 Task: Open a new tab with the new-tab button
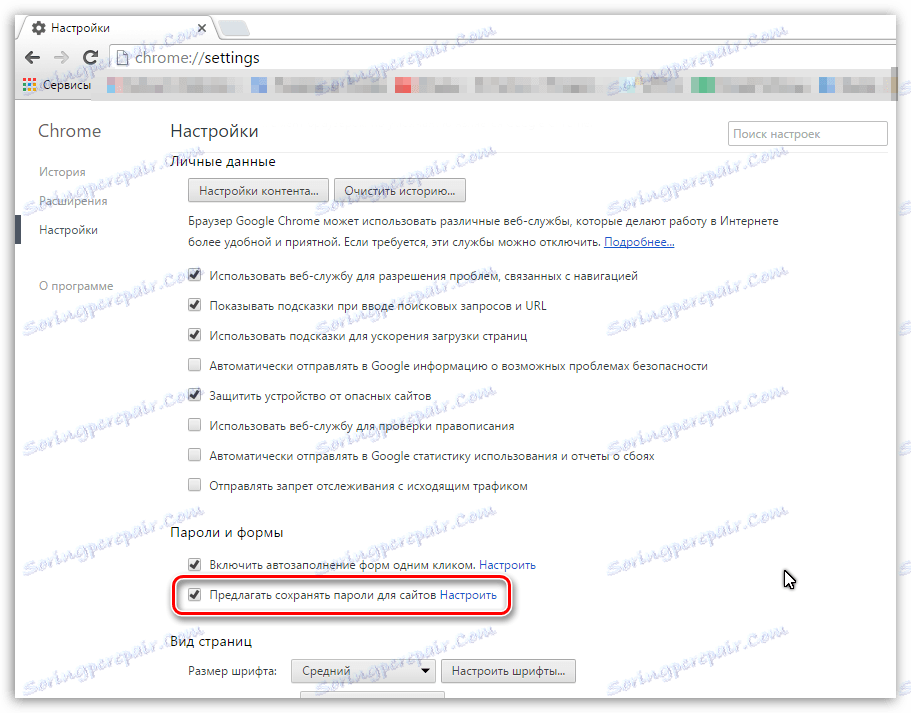coord(234,27)
